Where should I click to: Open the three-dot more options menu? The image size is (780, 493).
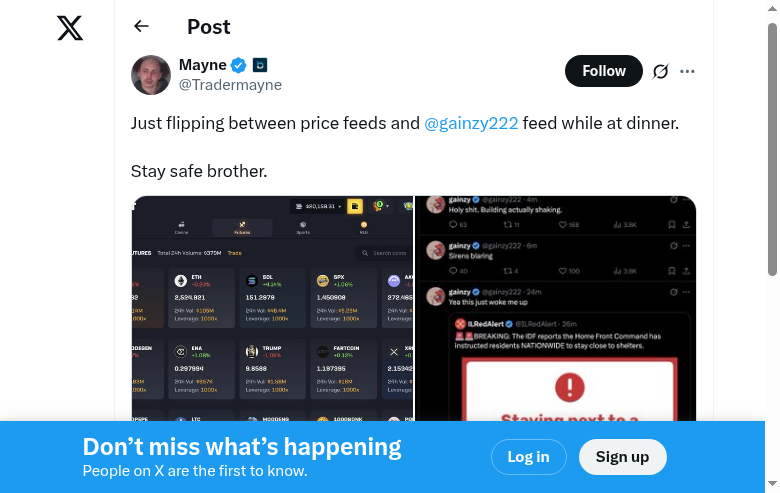click(x=687, y=71)
